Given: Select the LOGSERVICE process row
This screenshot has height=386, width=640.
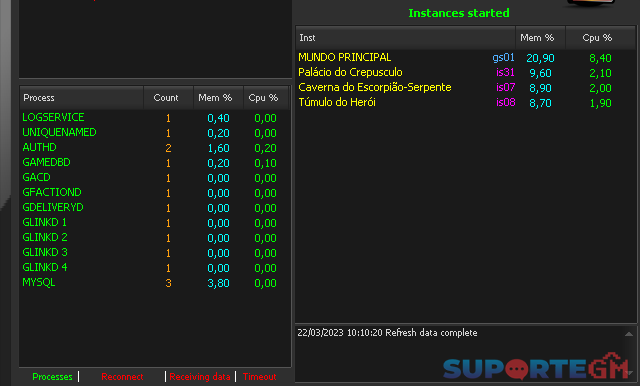Looking at the screenshot, I should [155, 118].
